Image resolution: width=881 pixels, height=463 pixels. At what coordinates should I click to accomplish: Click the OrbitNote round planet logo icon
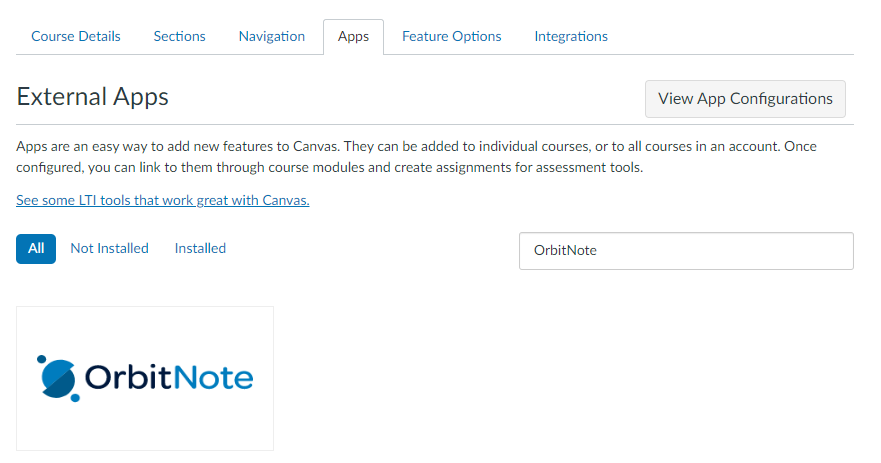60,377
